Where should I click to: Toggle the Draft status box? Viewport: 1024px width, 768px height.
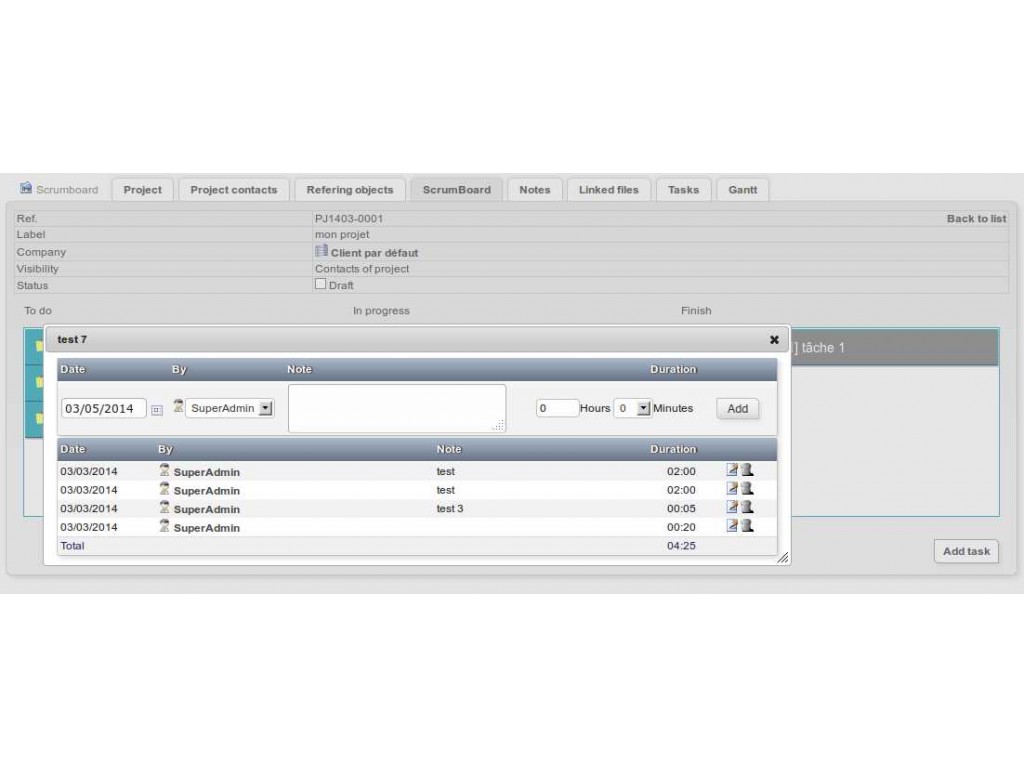(x=320, y=284)
